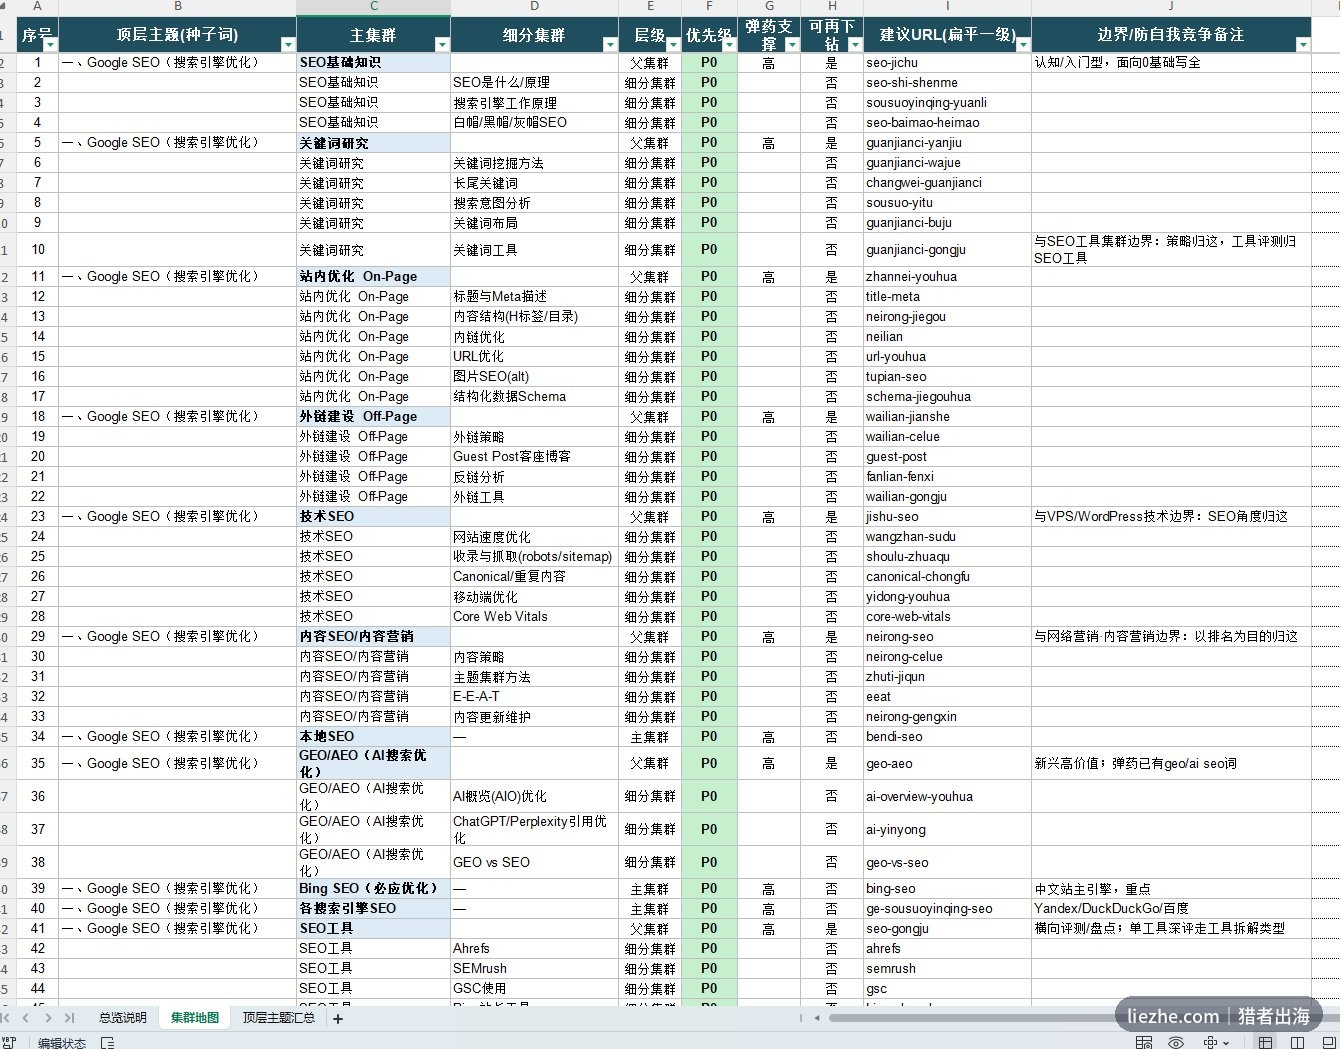The image size is (1340, 1049).
Task: Open the 主集群 column filter dropdown
Action: click(442, 44)
